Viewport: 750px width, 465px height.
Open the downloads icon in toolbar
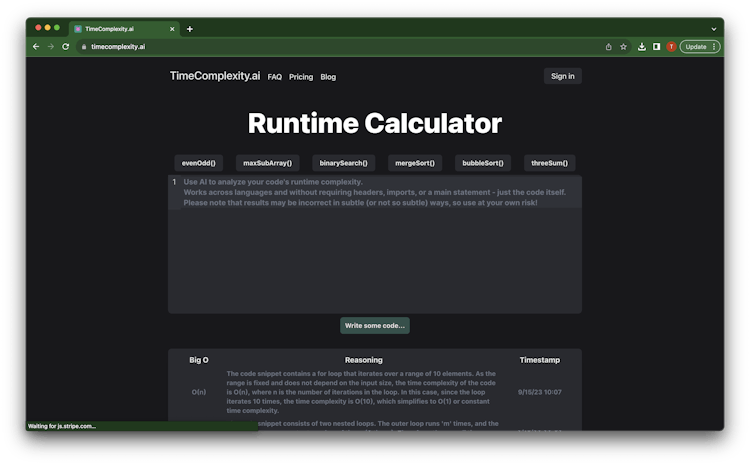coord(642,47)
